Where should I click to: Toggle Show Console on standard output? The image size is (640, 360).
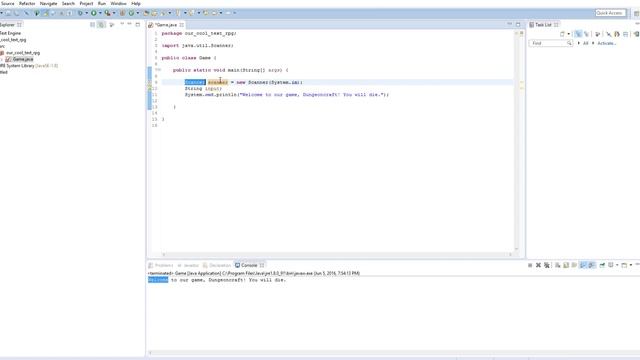[x=584, y=265]
